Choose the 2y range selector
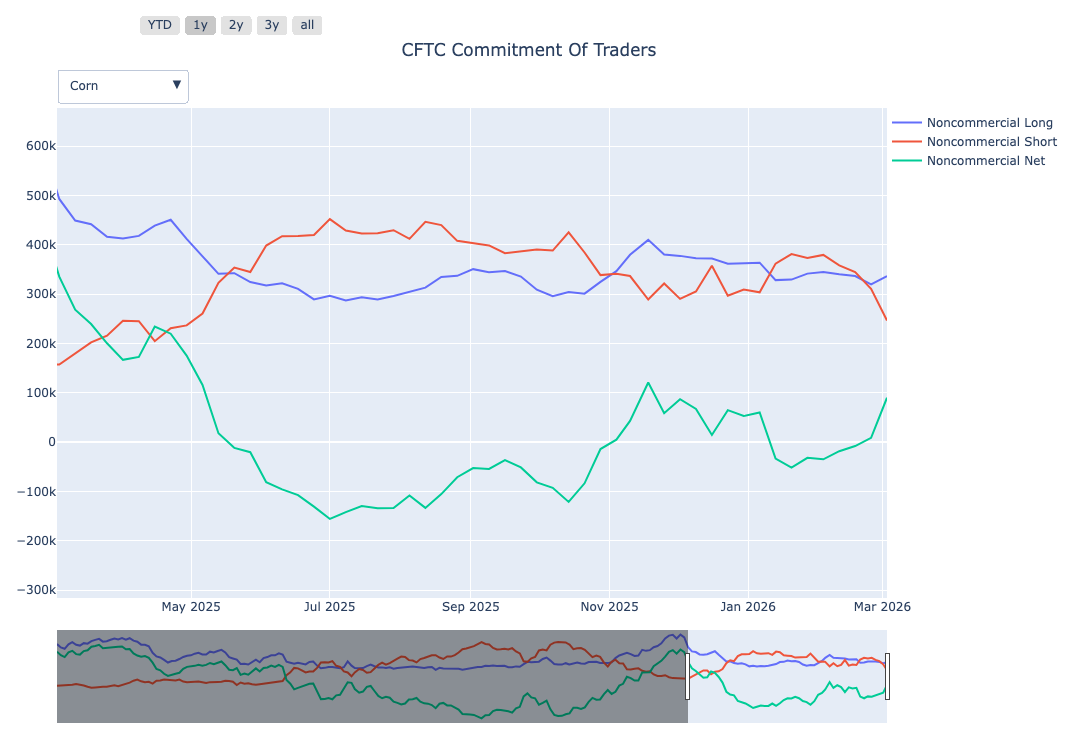The width and height of the screenshot is (1083, 755). click(x=236, y=25)
